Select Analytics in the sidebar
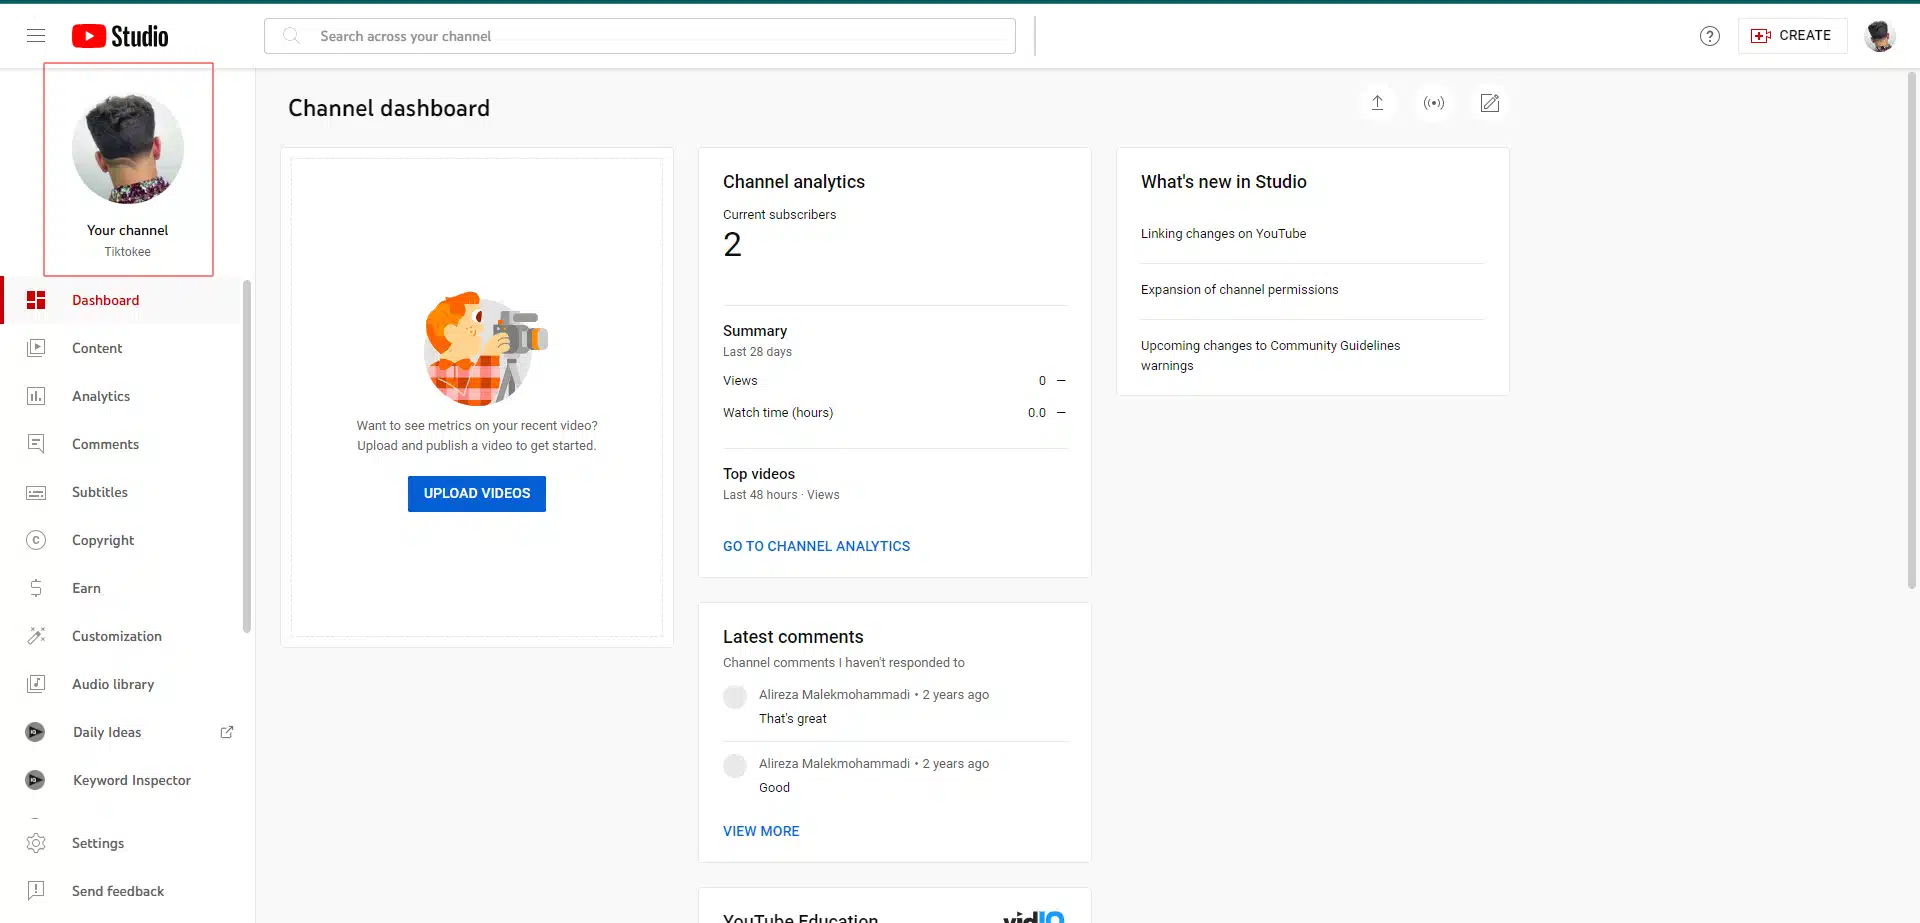The width and height of the screenshot is (1920, 923). [x=101, y=396]
